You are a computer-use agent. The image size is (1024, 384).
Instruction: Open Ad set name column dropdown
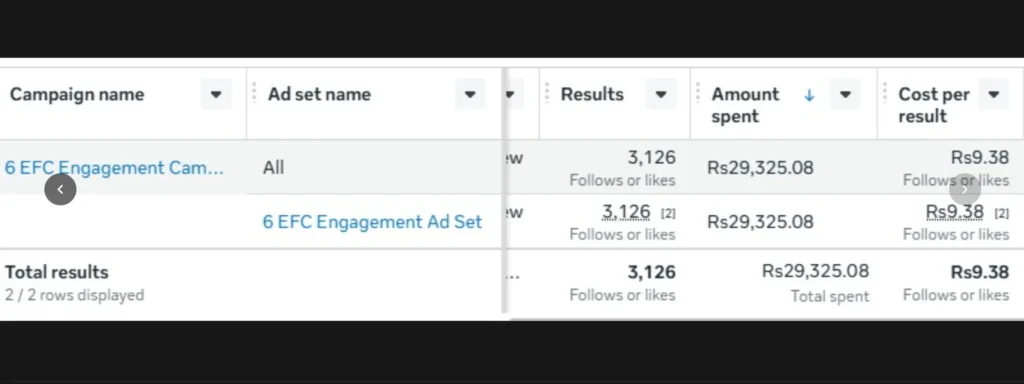click(470, 95)
